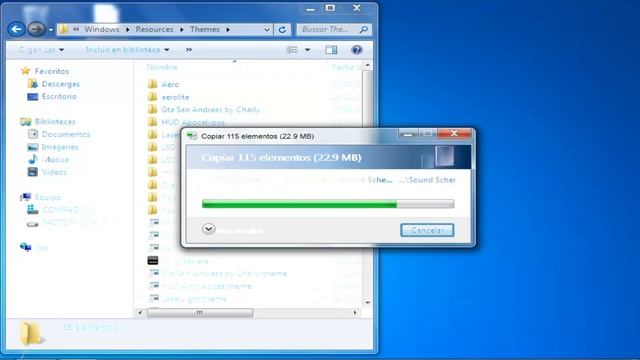Refresh the Themes folder view
The height and width of the screenshot is (360, 640).
[x=282, y=30]
